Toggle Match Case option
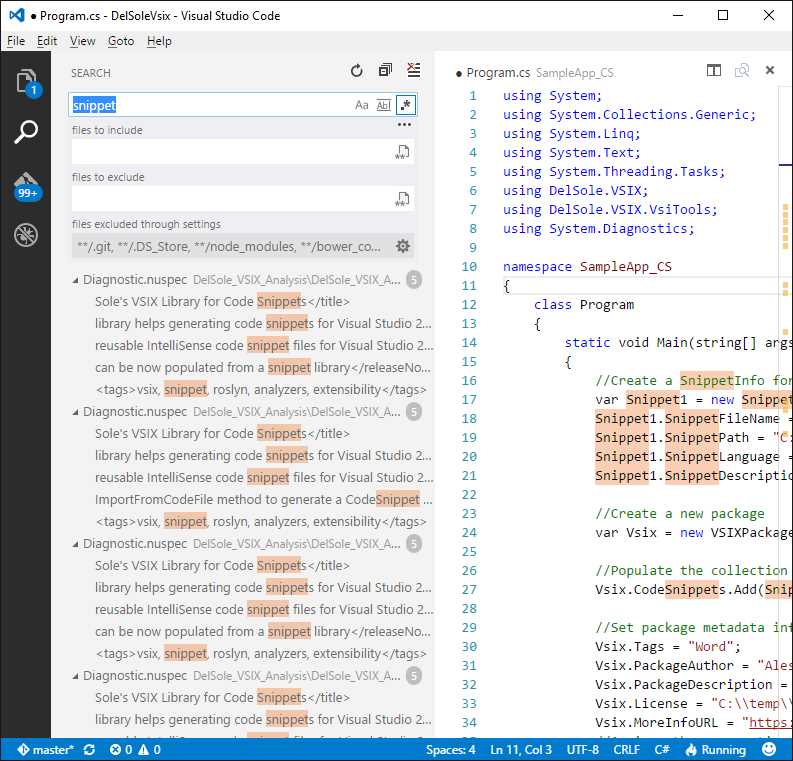The width and height of the screenshot is (793, 761). 362,105
